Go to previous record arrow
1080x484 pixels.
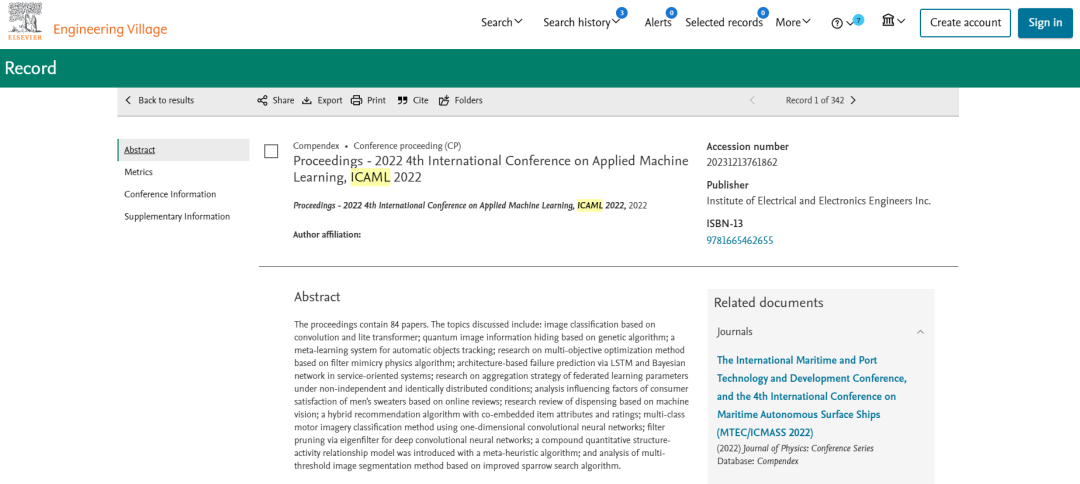point(752,100)
